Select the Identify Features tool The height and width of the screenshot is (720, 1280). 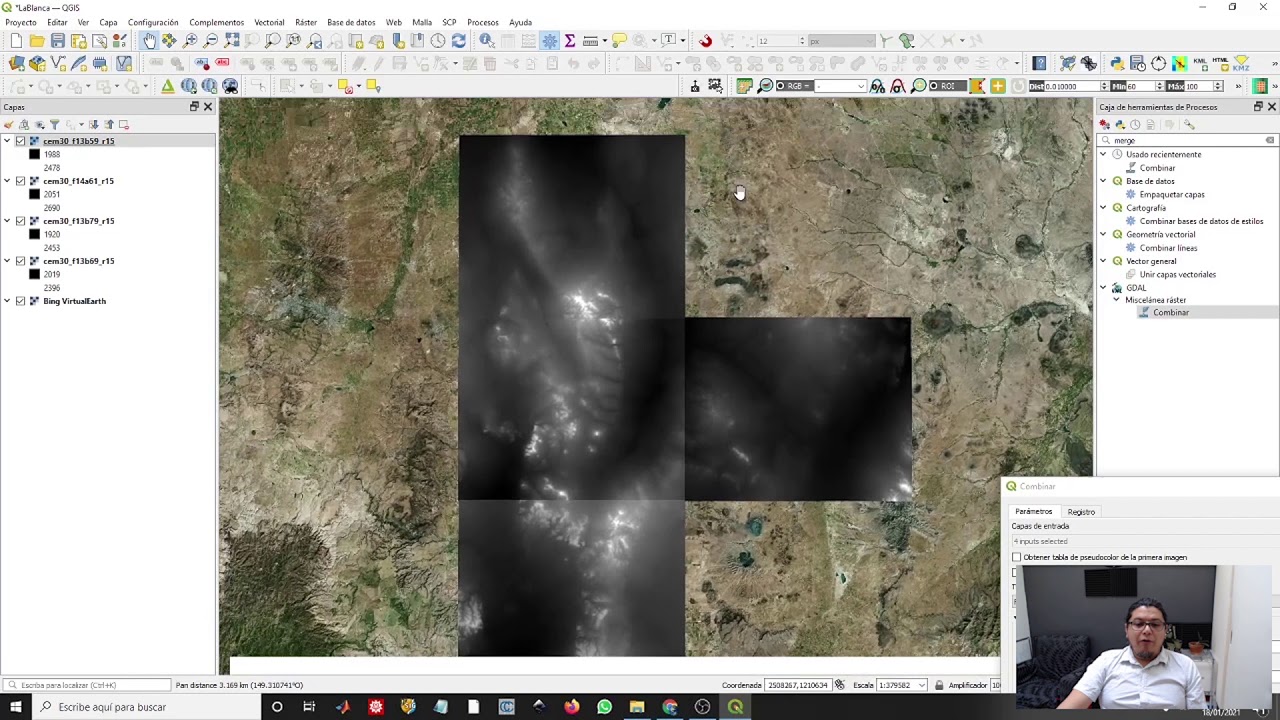click(486, 41)
